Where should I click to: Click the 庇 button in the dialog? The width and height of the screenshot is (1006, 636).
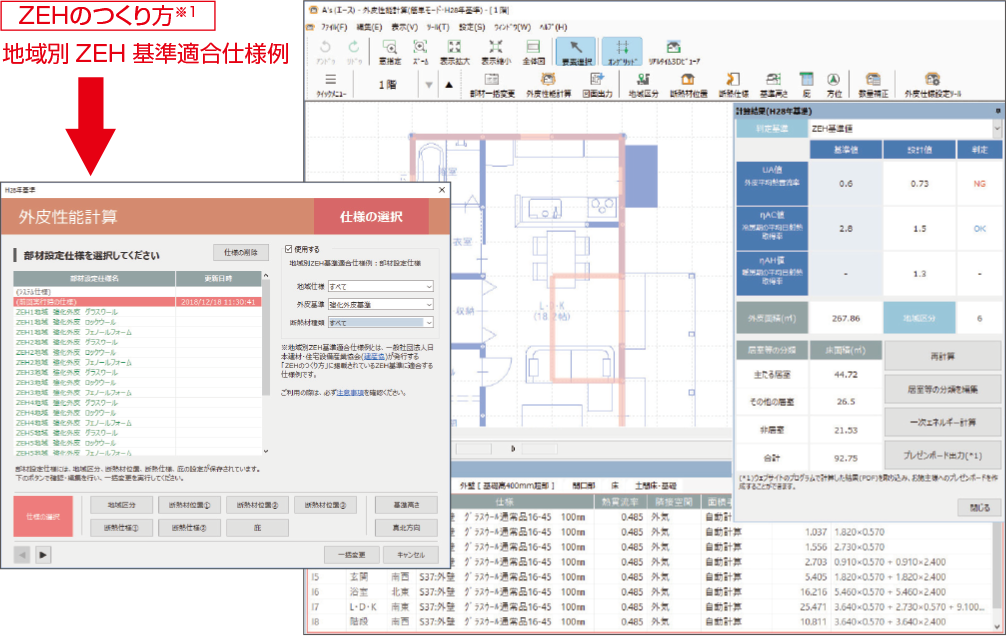tap(257, 528)
